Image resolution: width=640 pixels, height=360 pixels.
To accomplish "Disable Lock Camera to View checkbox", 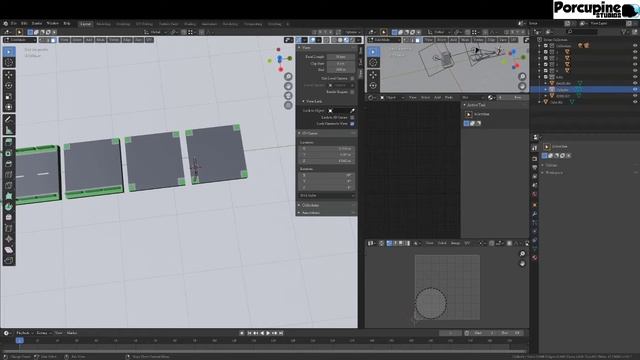I will 352,123.
